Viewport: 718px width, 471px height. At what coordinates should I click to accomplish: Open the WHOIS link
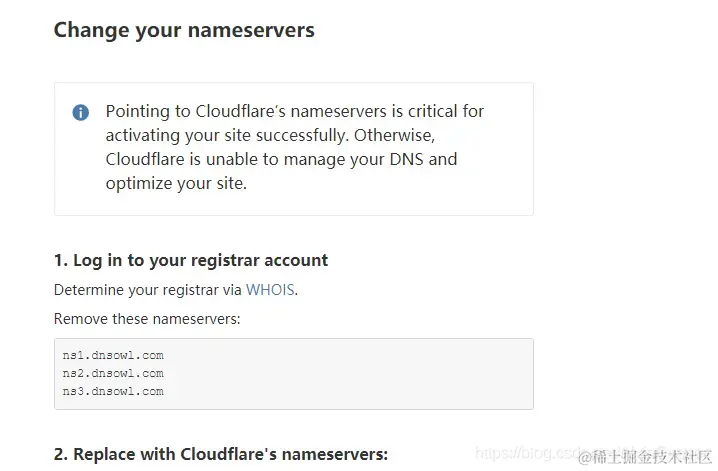[270, 290]
